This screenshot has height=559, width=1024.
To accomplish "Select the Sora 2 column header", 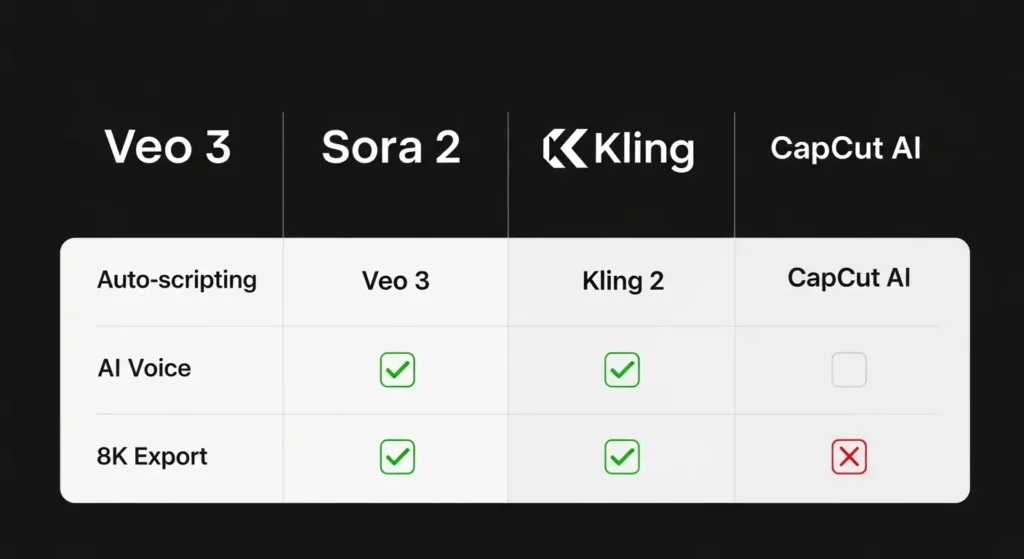I will point(391,148).
